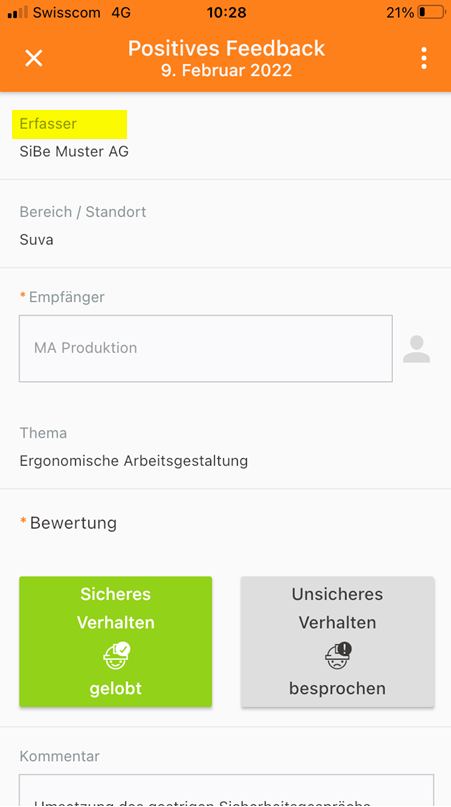Screen dimensions: 451x807
Task: Tap the person icon beside Empfänger
Action: tap(417, 349)
